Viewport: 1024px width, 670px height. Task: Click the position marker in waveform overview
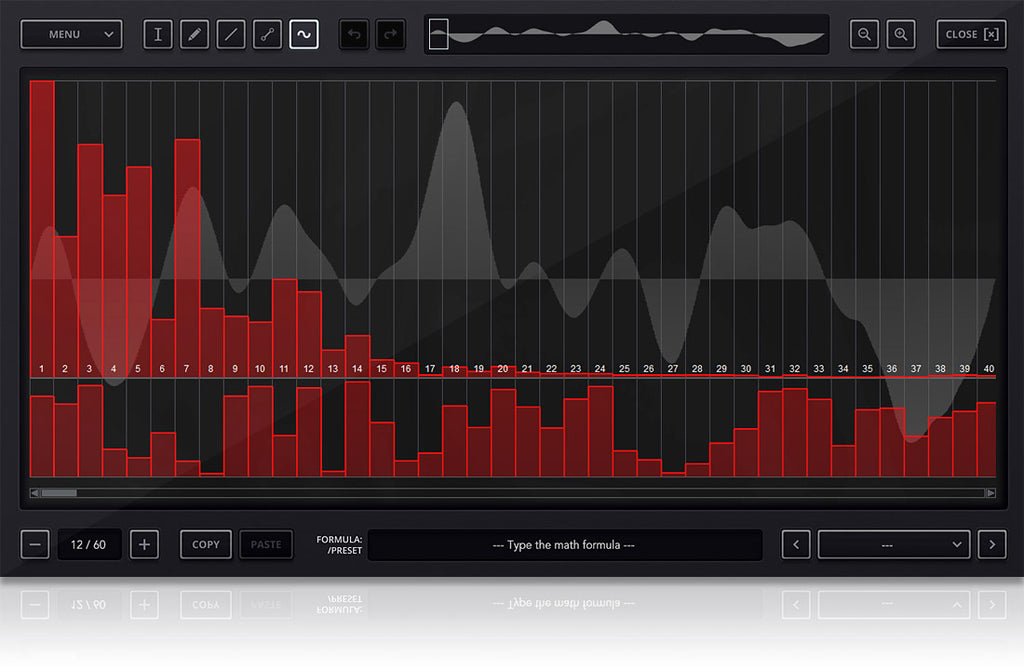[x=439, y=34]
